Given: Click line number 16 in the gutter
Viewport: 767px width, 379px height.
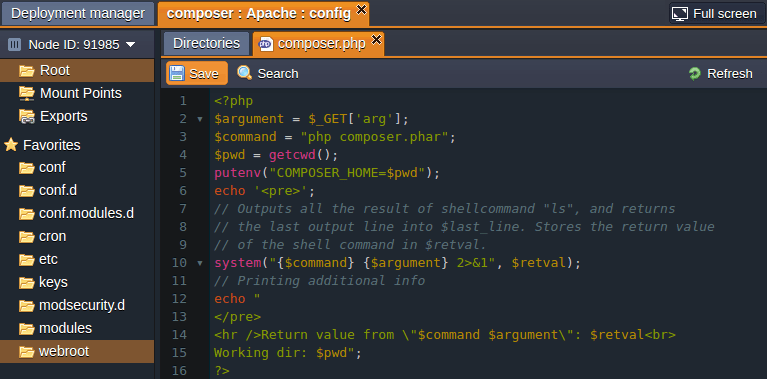Looking at the screenshot, I should coord(180,371).
